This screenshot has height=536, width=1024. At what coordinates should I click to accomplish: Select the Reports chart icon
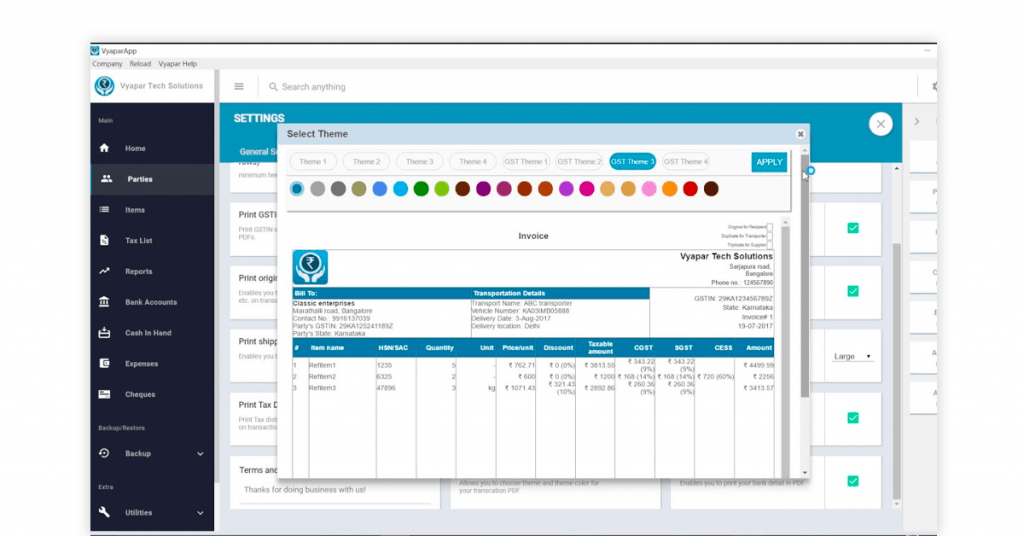[105, 271]
